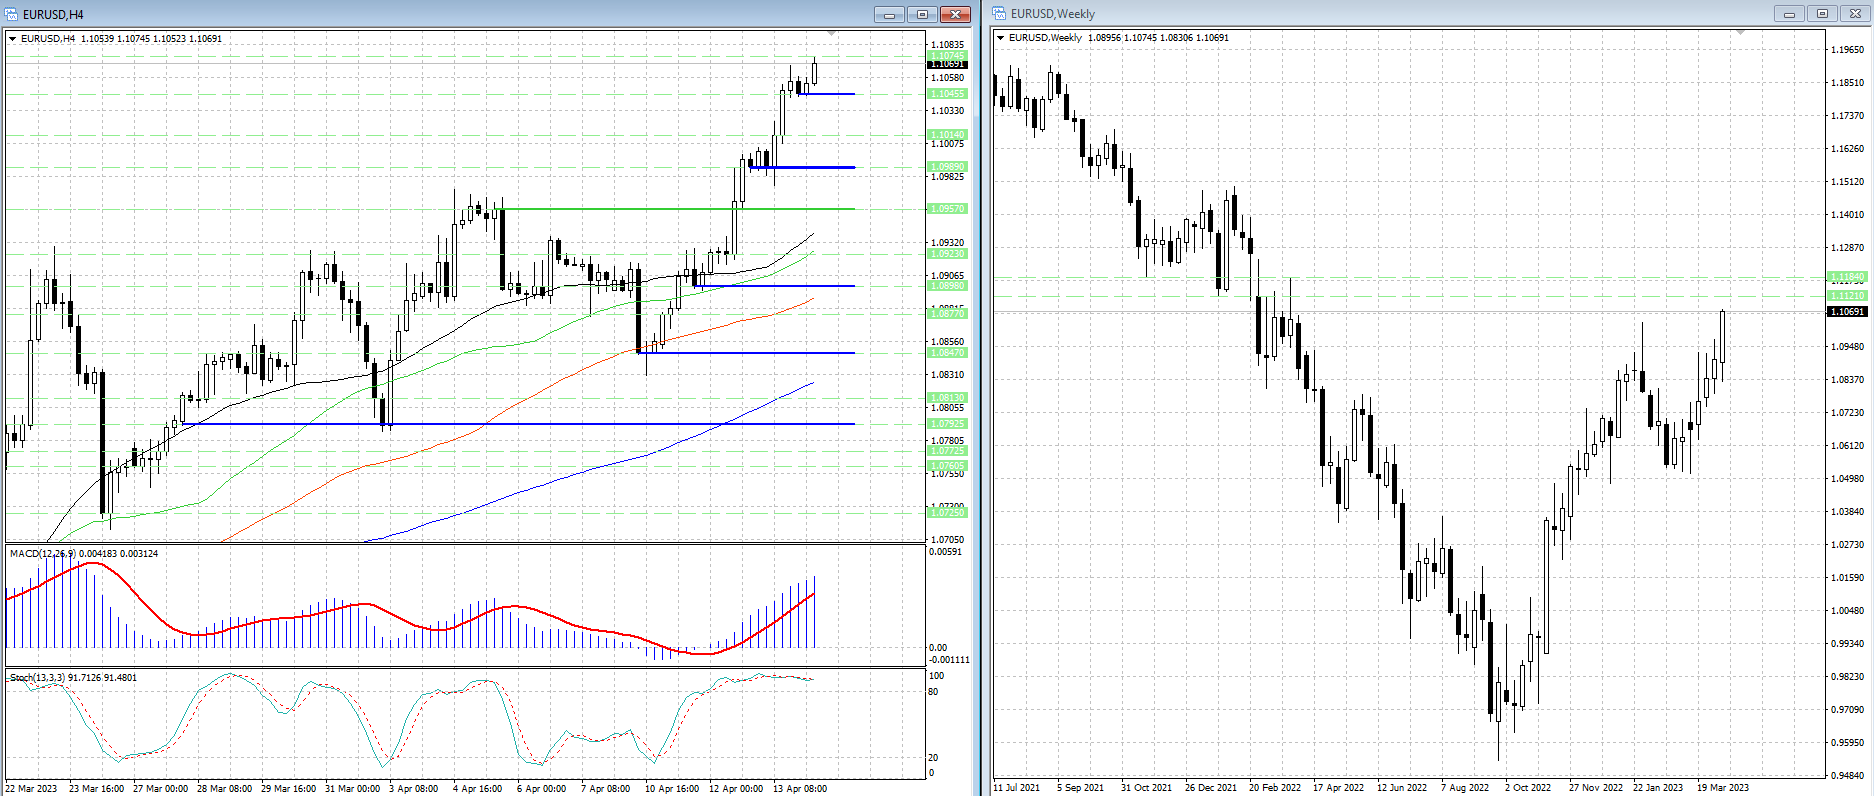The width and height of the screenshot is (1874, 796).
Task: Minimize the EURUSD,H4 chart window
Action: coord(889,14)
